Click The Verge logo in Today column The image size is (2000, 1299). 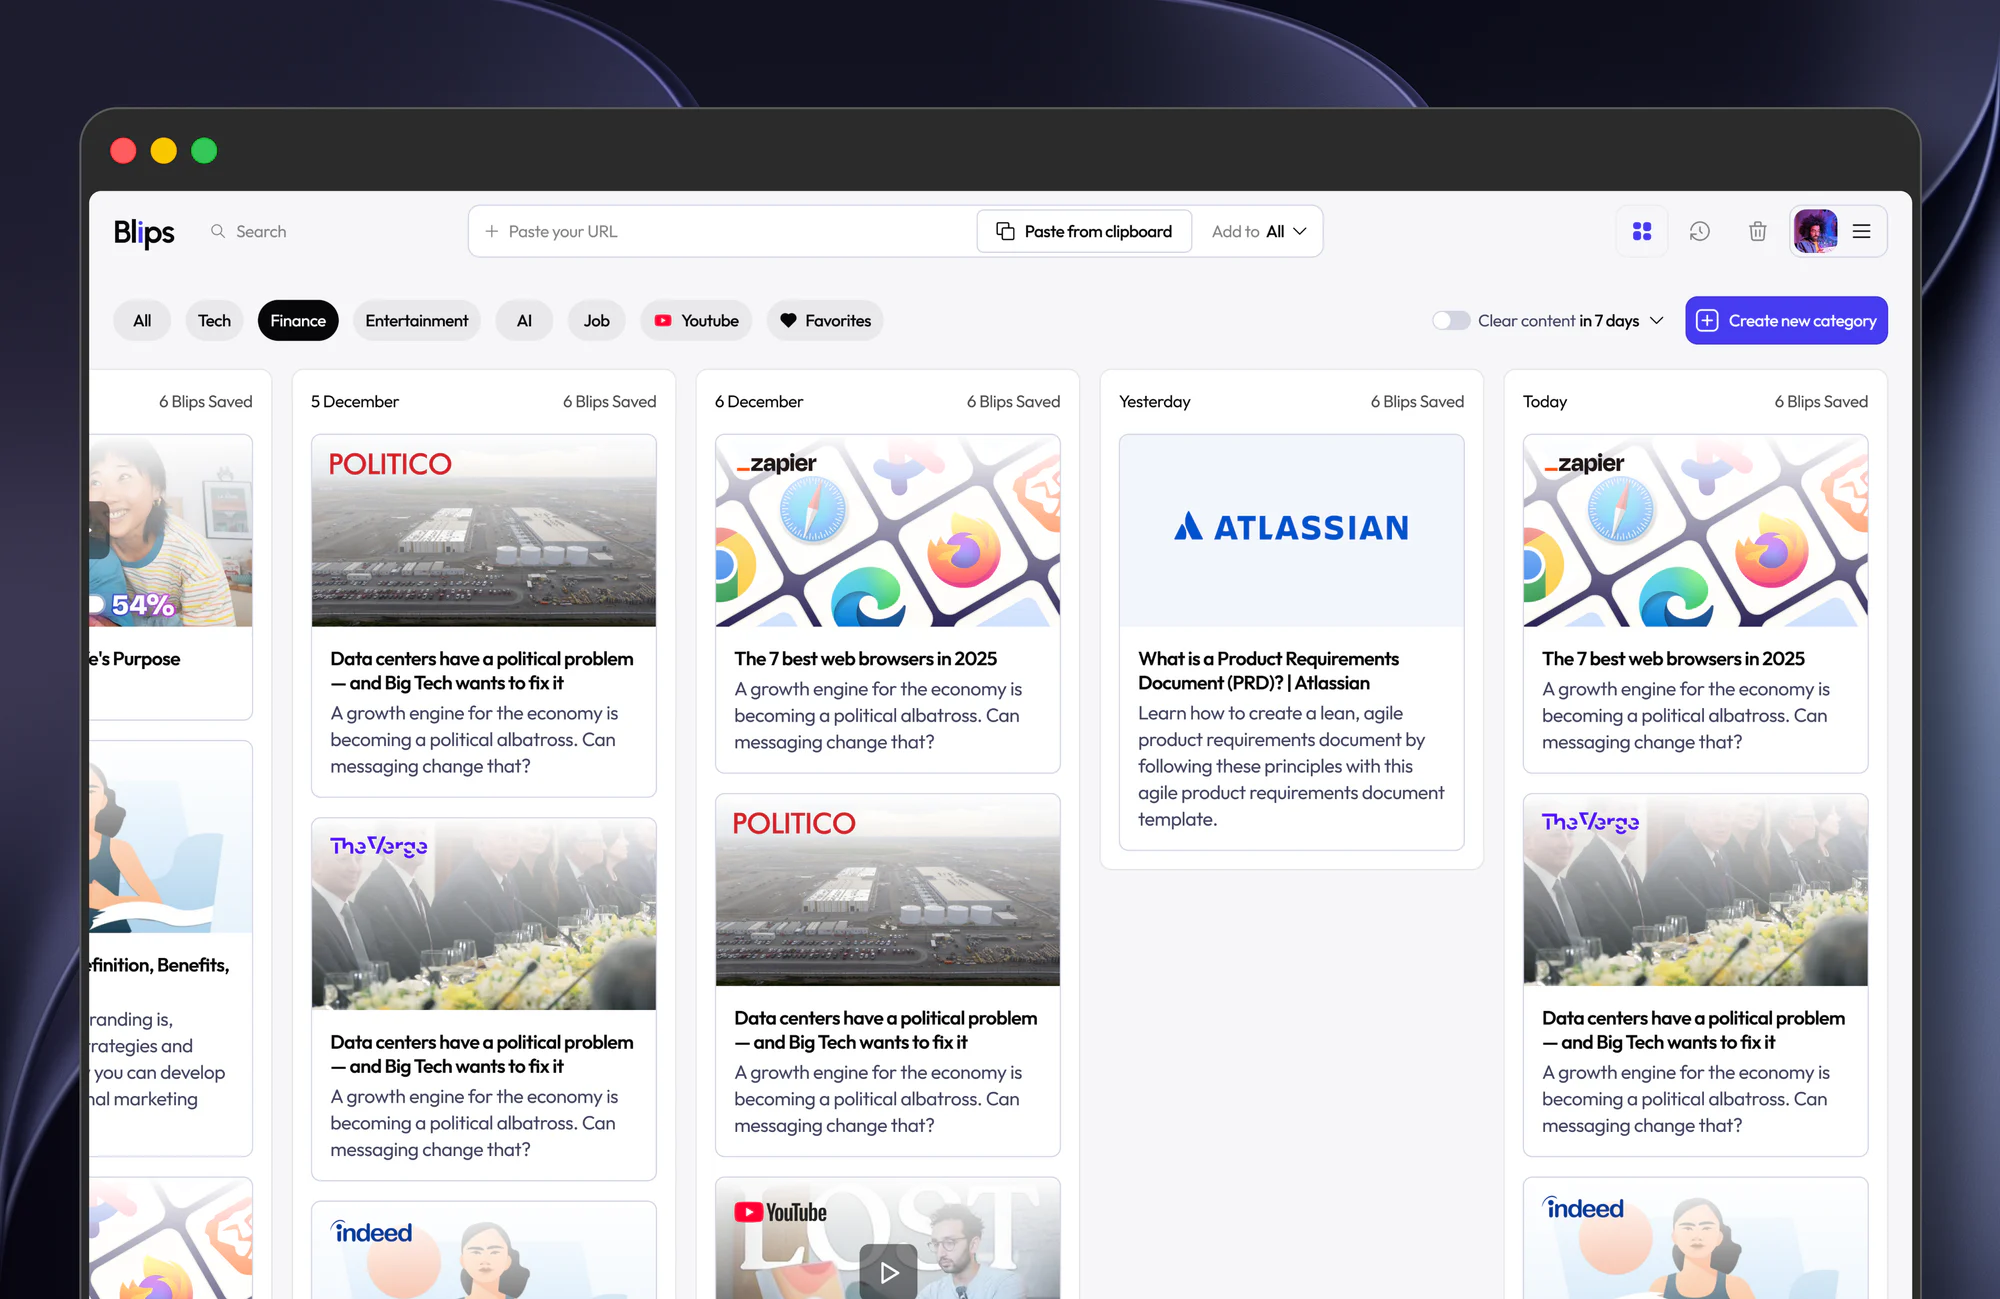1591,822
